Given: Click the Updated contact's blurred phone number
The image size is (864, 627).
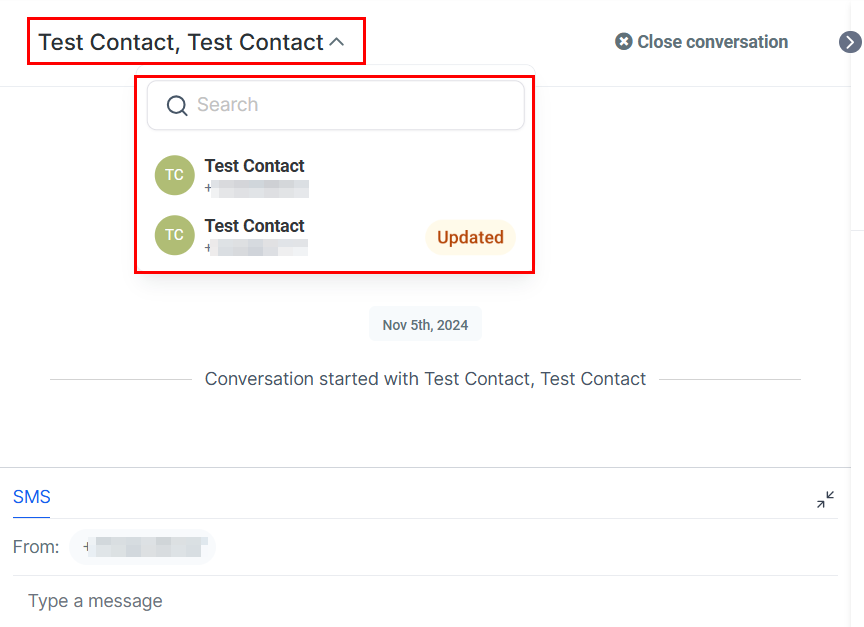Looking at the screenshot, I should (x=258, y=247).
